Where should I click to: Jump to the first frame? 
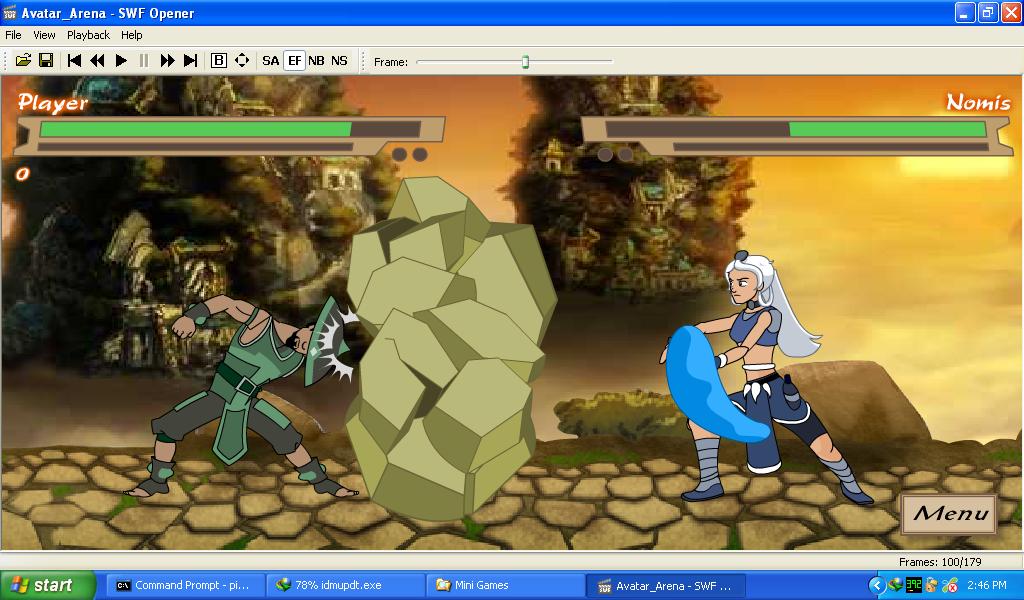coord(74,61)
